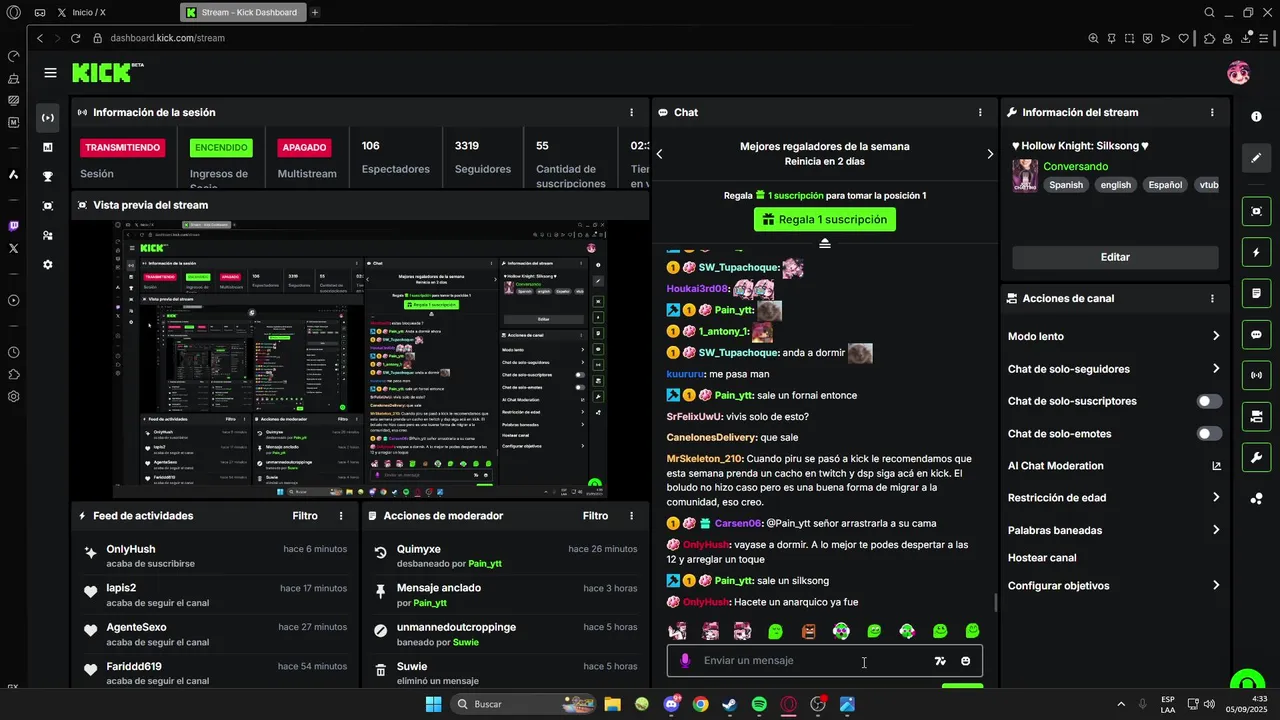Click the info circle icon in right rail
The height and width of the screenshot is (720, 1280).
(1256, 117)
